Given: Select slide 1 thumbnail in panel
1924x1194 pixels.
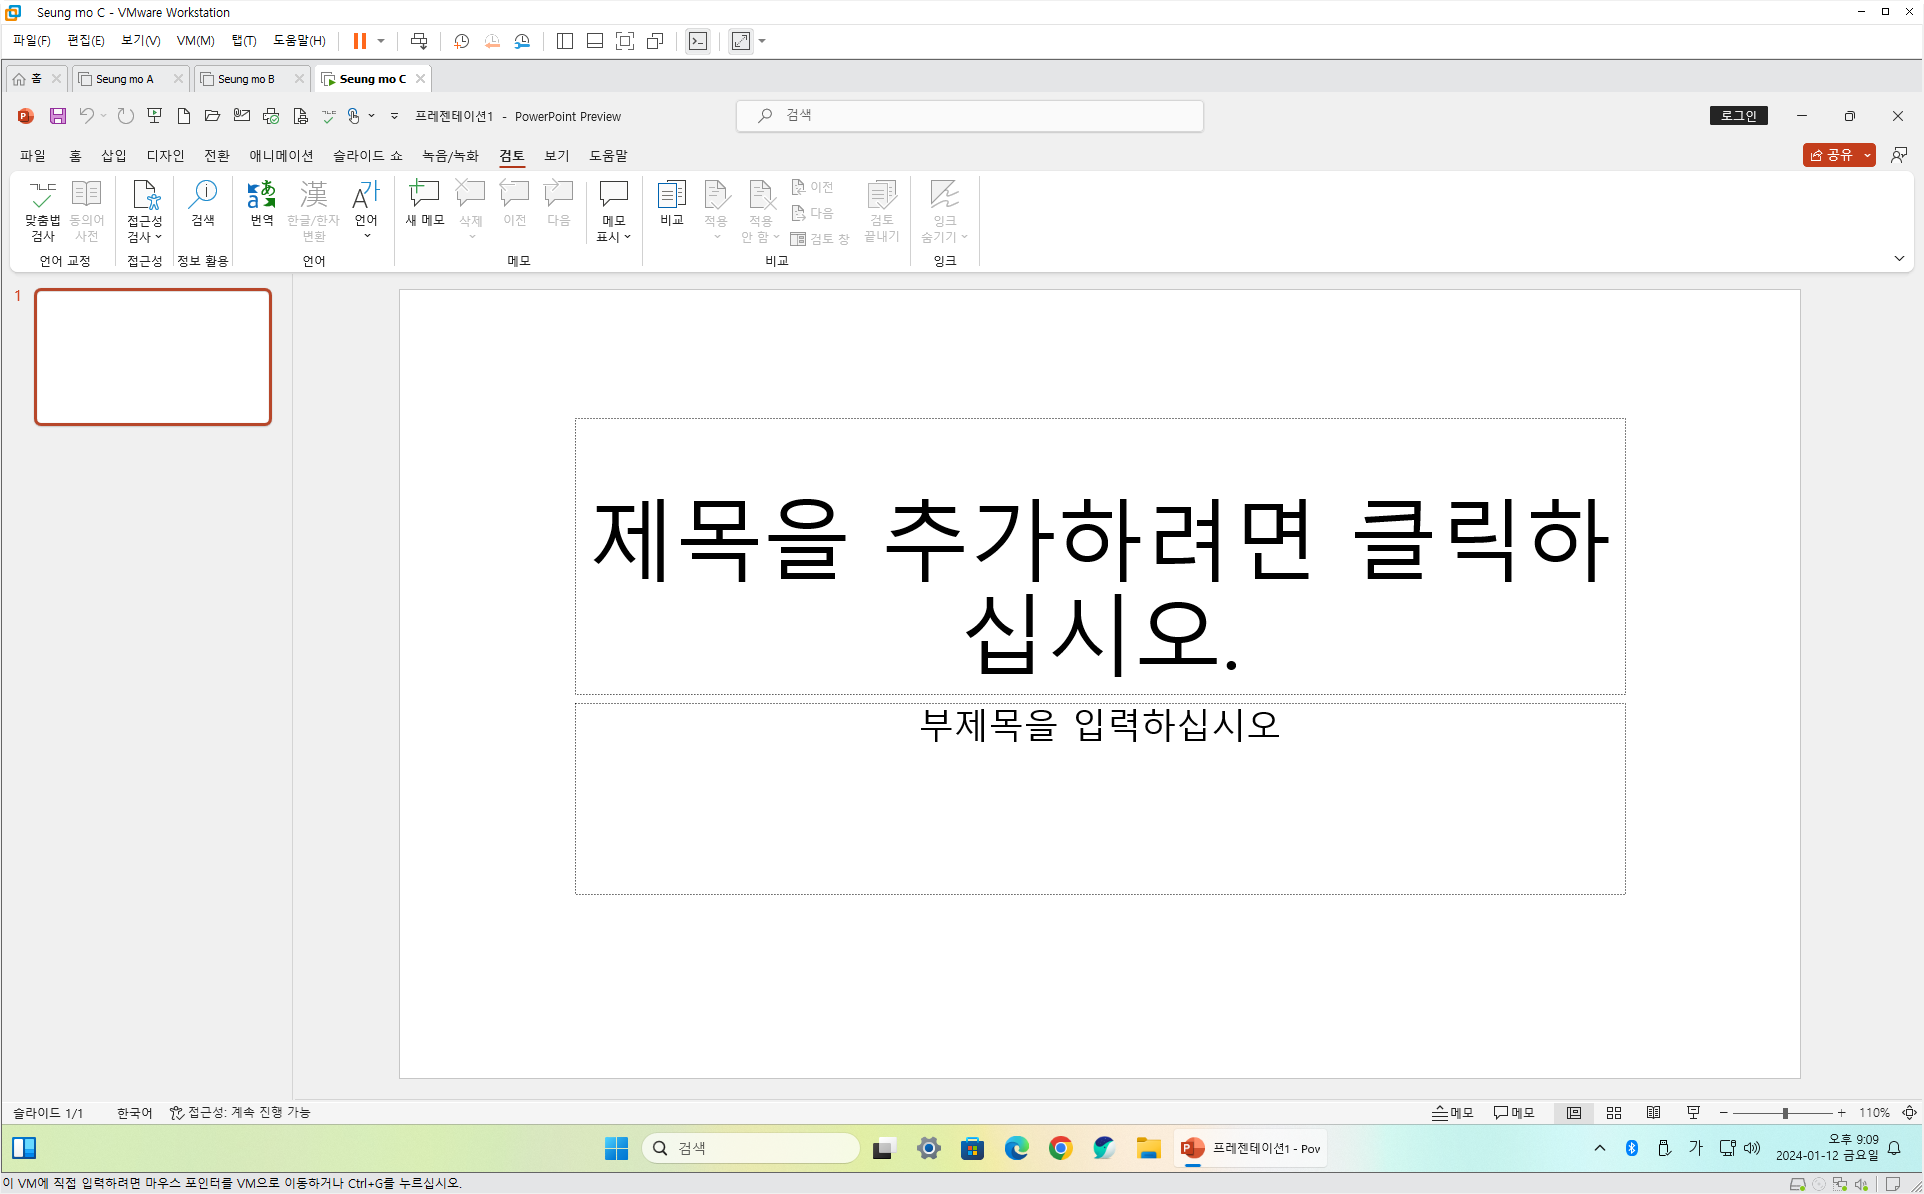Looking at the screenshot, I should pyautogui.click(x=153, y=357).
